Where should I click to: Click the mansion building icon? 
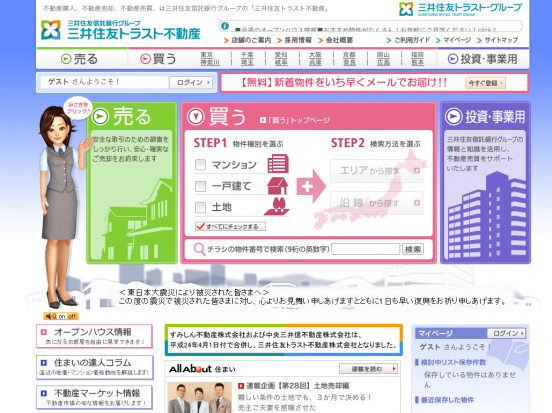coord(278,164)
